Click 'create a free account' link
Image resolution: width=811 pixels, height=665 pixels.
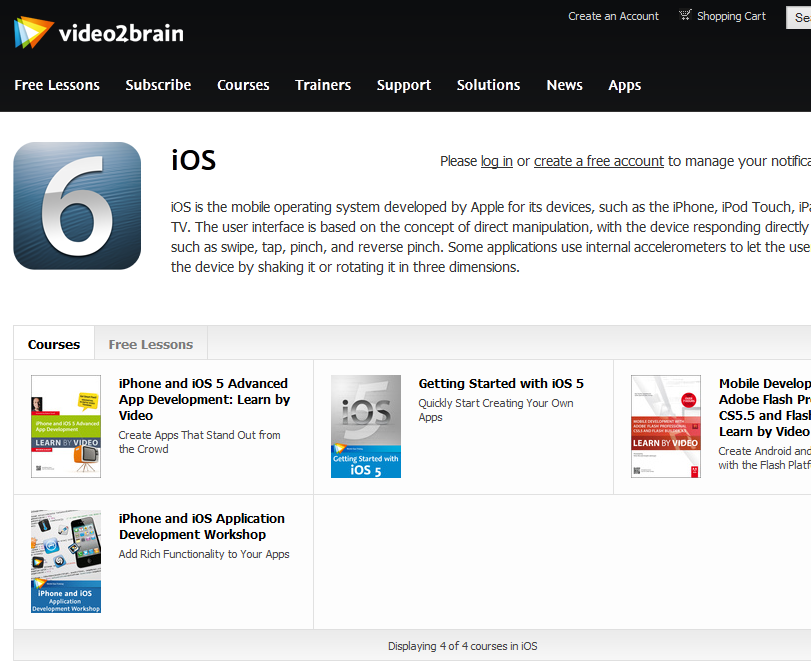point(599,161)
